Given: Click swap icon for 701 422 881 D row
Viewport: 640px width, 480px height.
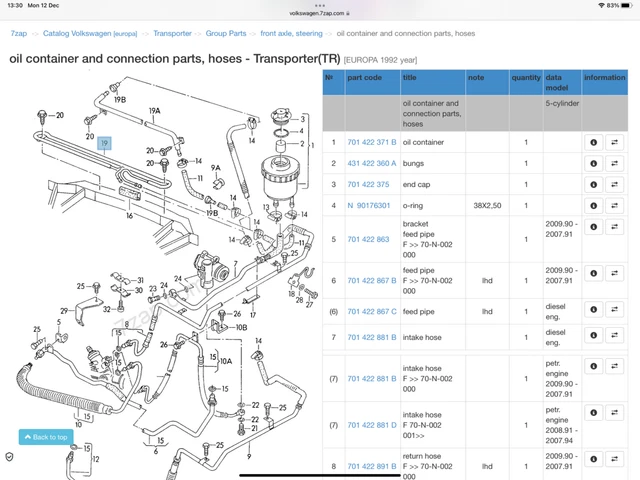Looking at the screenshot, I should tap(614, 413).
